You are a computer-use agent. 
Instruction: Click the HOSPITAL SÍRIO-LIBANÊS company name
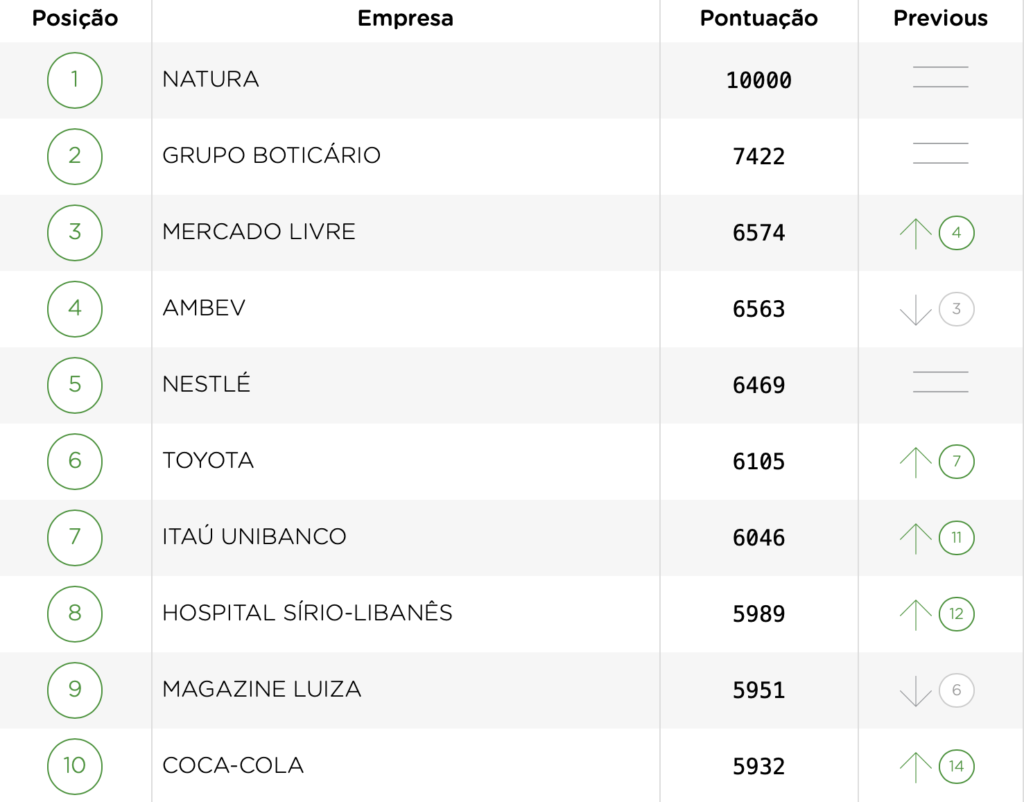pos(307,613)
